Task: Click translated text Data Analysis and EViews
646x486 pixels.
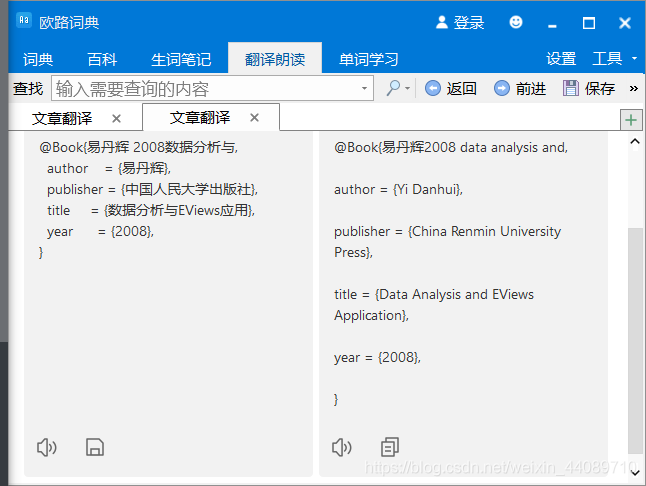Action: (456, 294)
